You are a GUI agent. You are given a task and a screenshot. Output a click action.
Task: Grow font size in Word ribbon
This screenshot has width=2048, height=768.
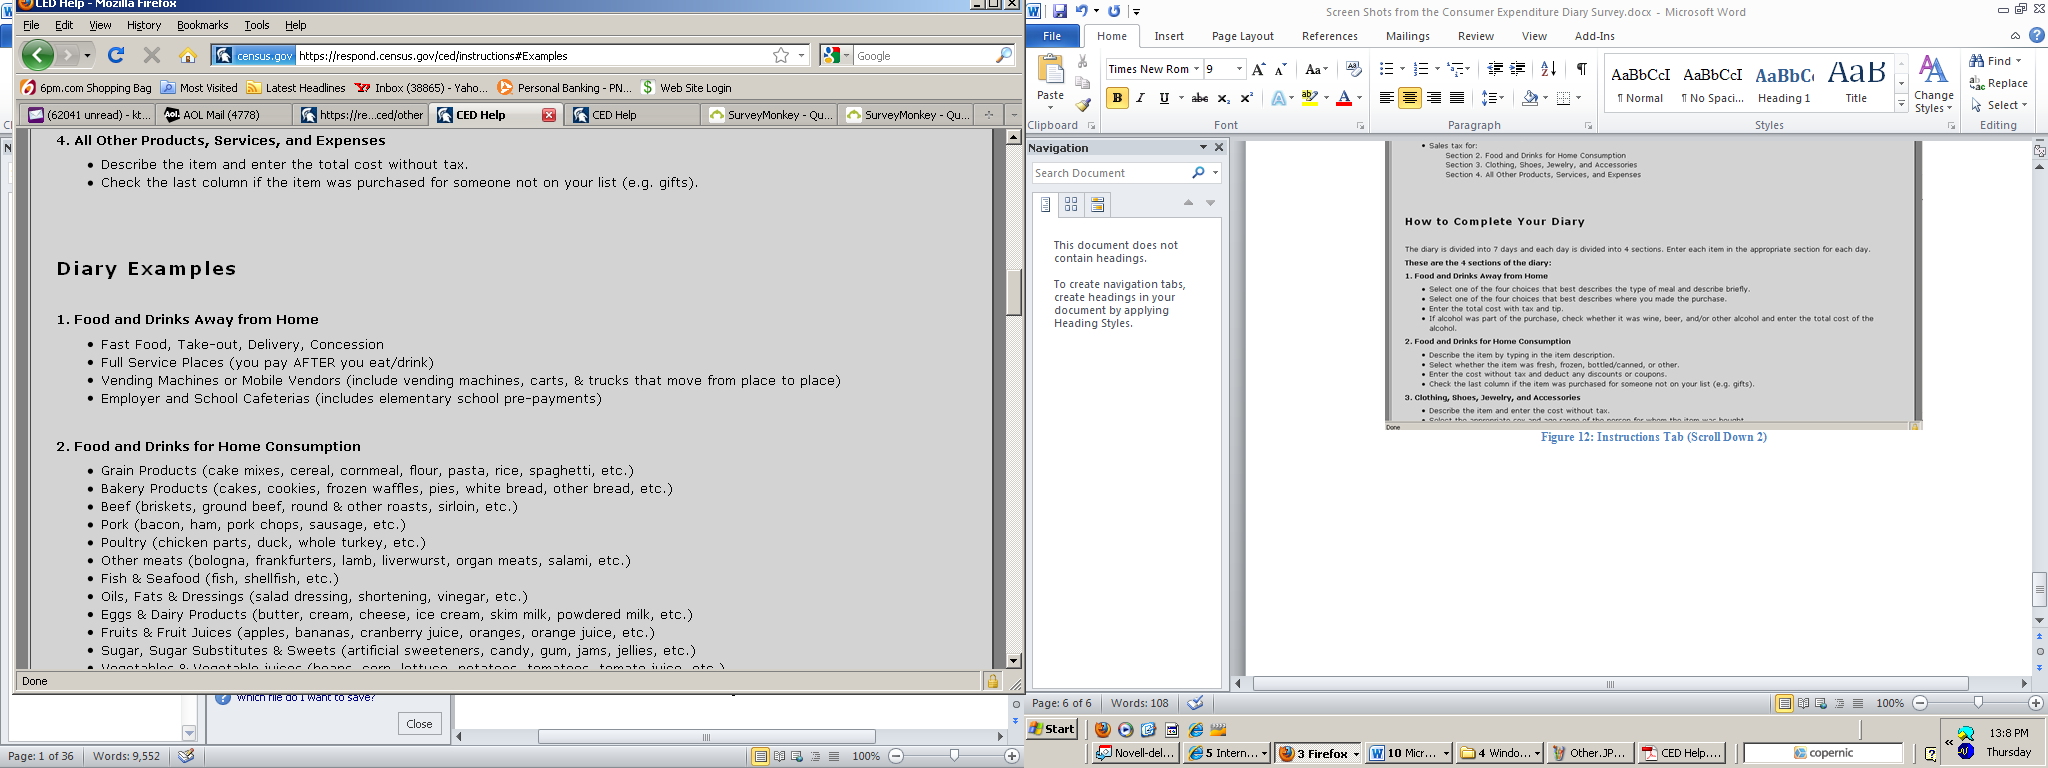coord(1258,69)
